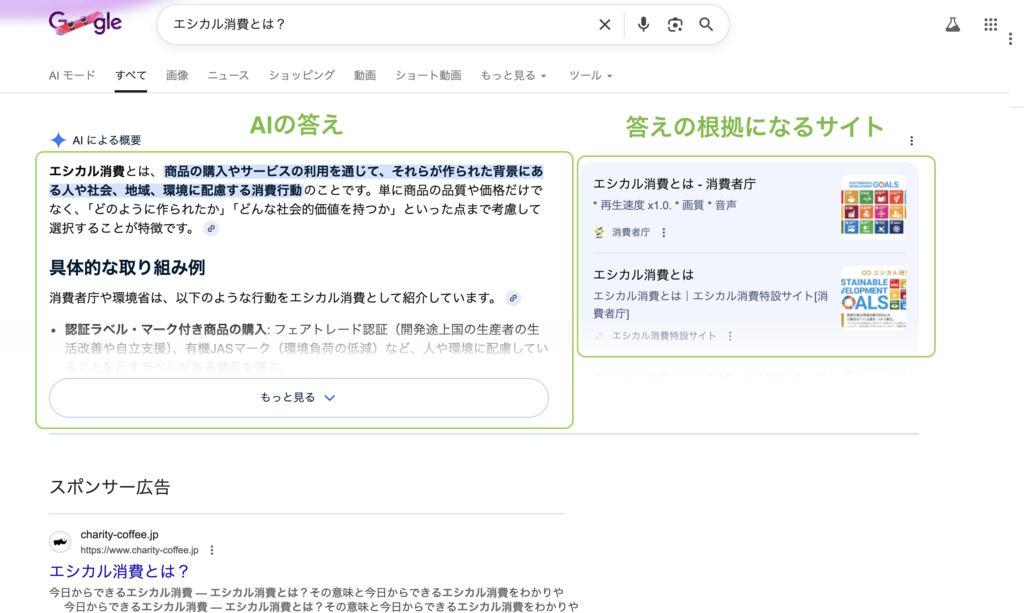Click the clear search text X icon
The height and width of the screenshot is (613, 1024).
[604, 25]
